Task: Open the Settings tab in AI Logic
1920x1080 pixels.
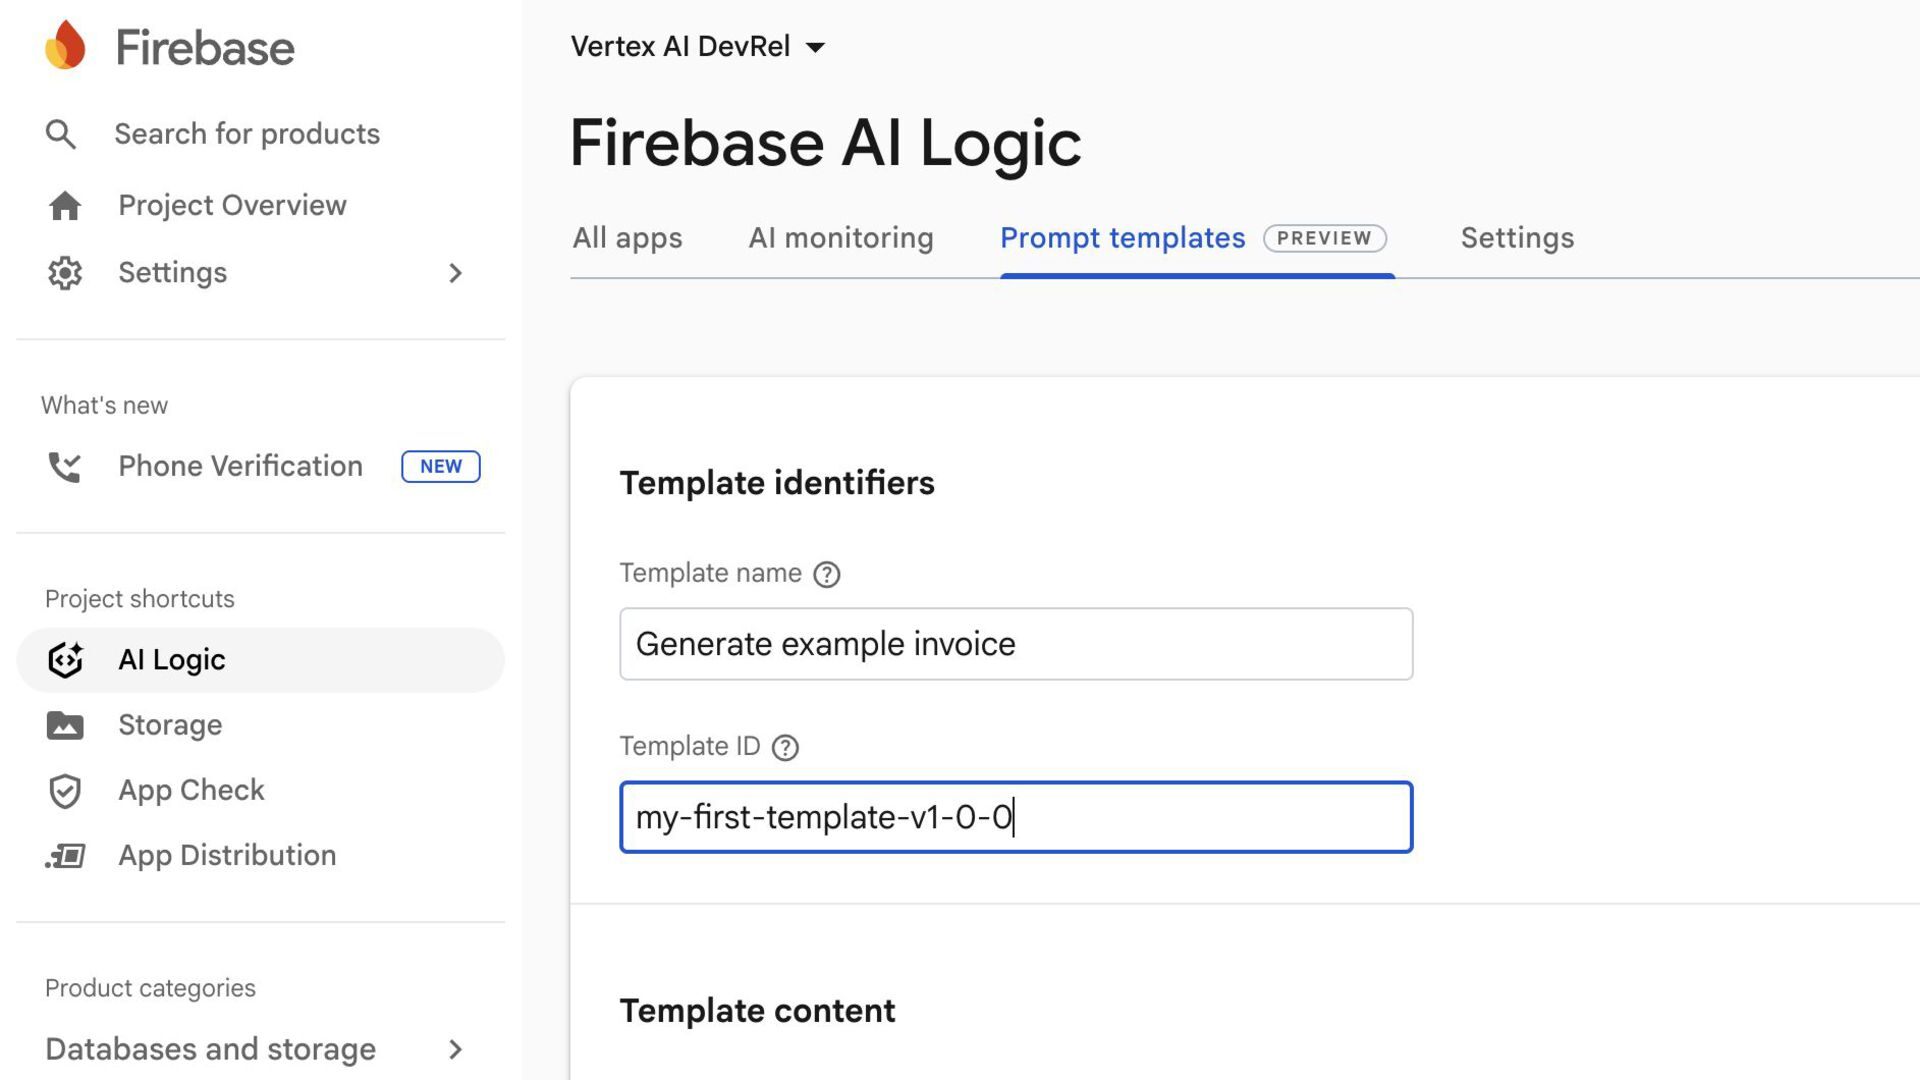Action: click(x=1517, y=238)
